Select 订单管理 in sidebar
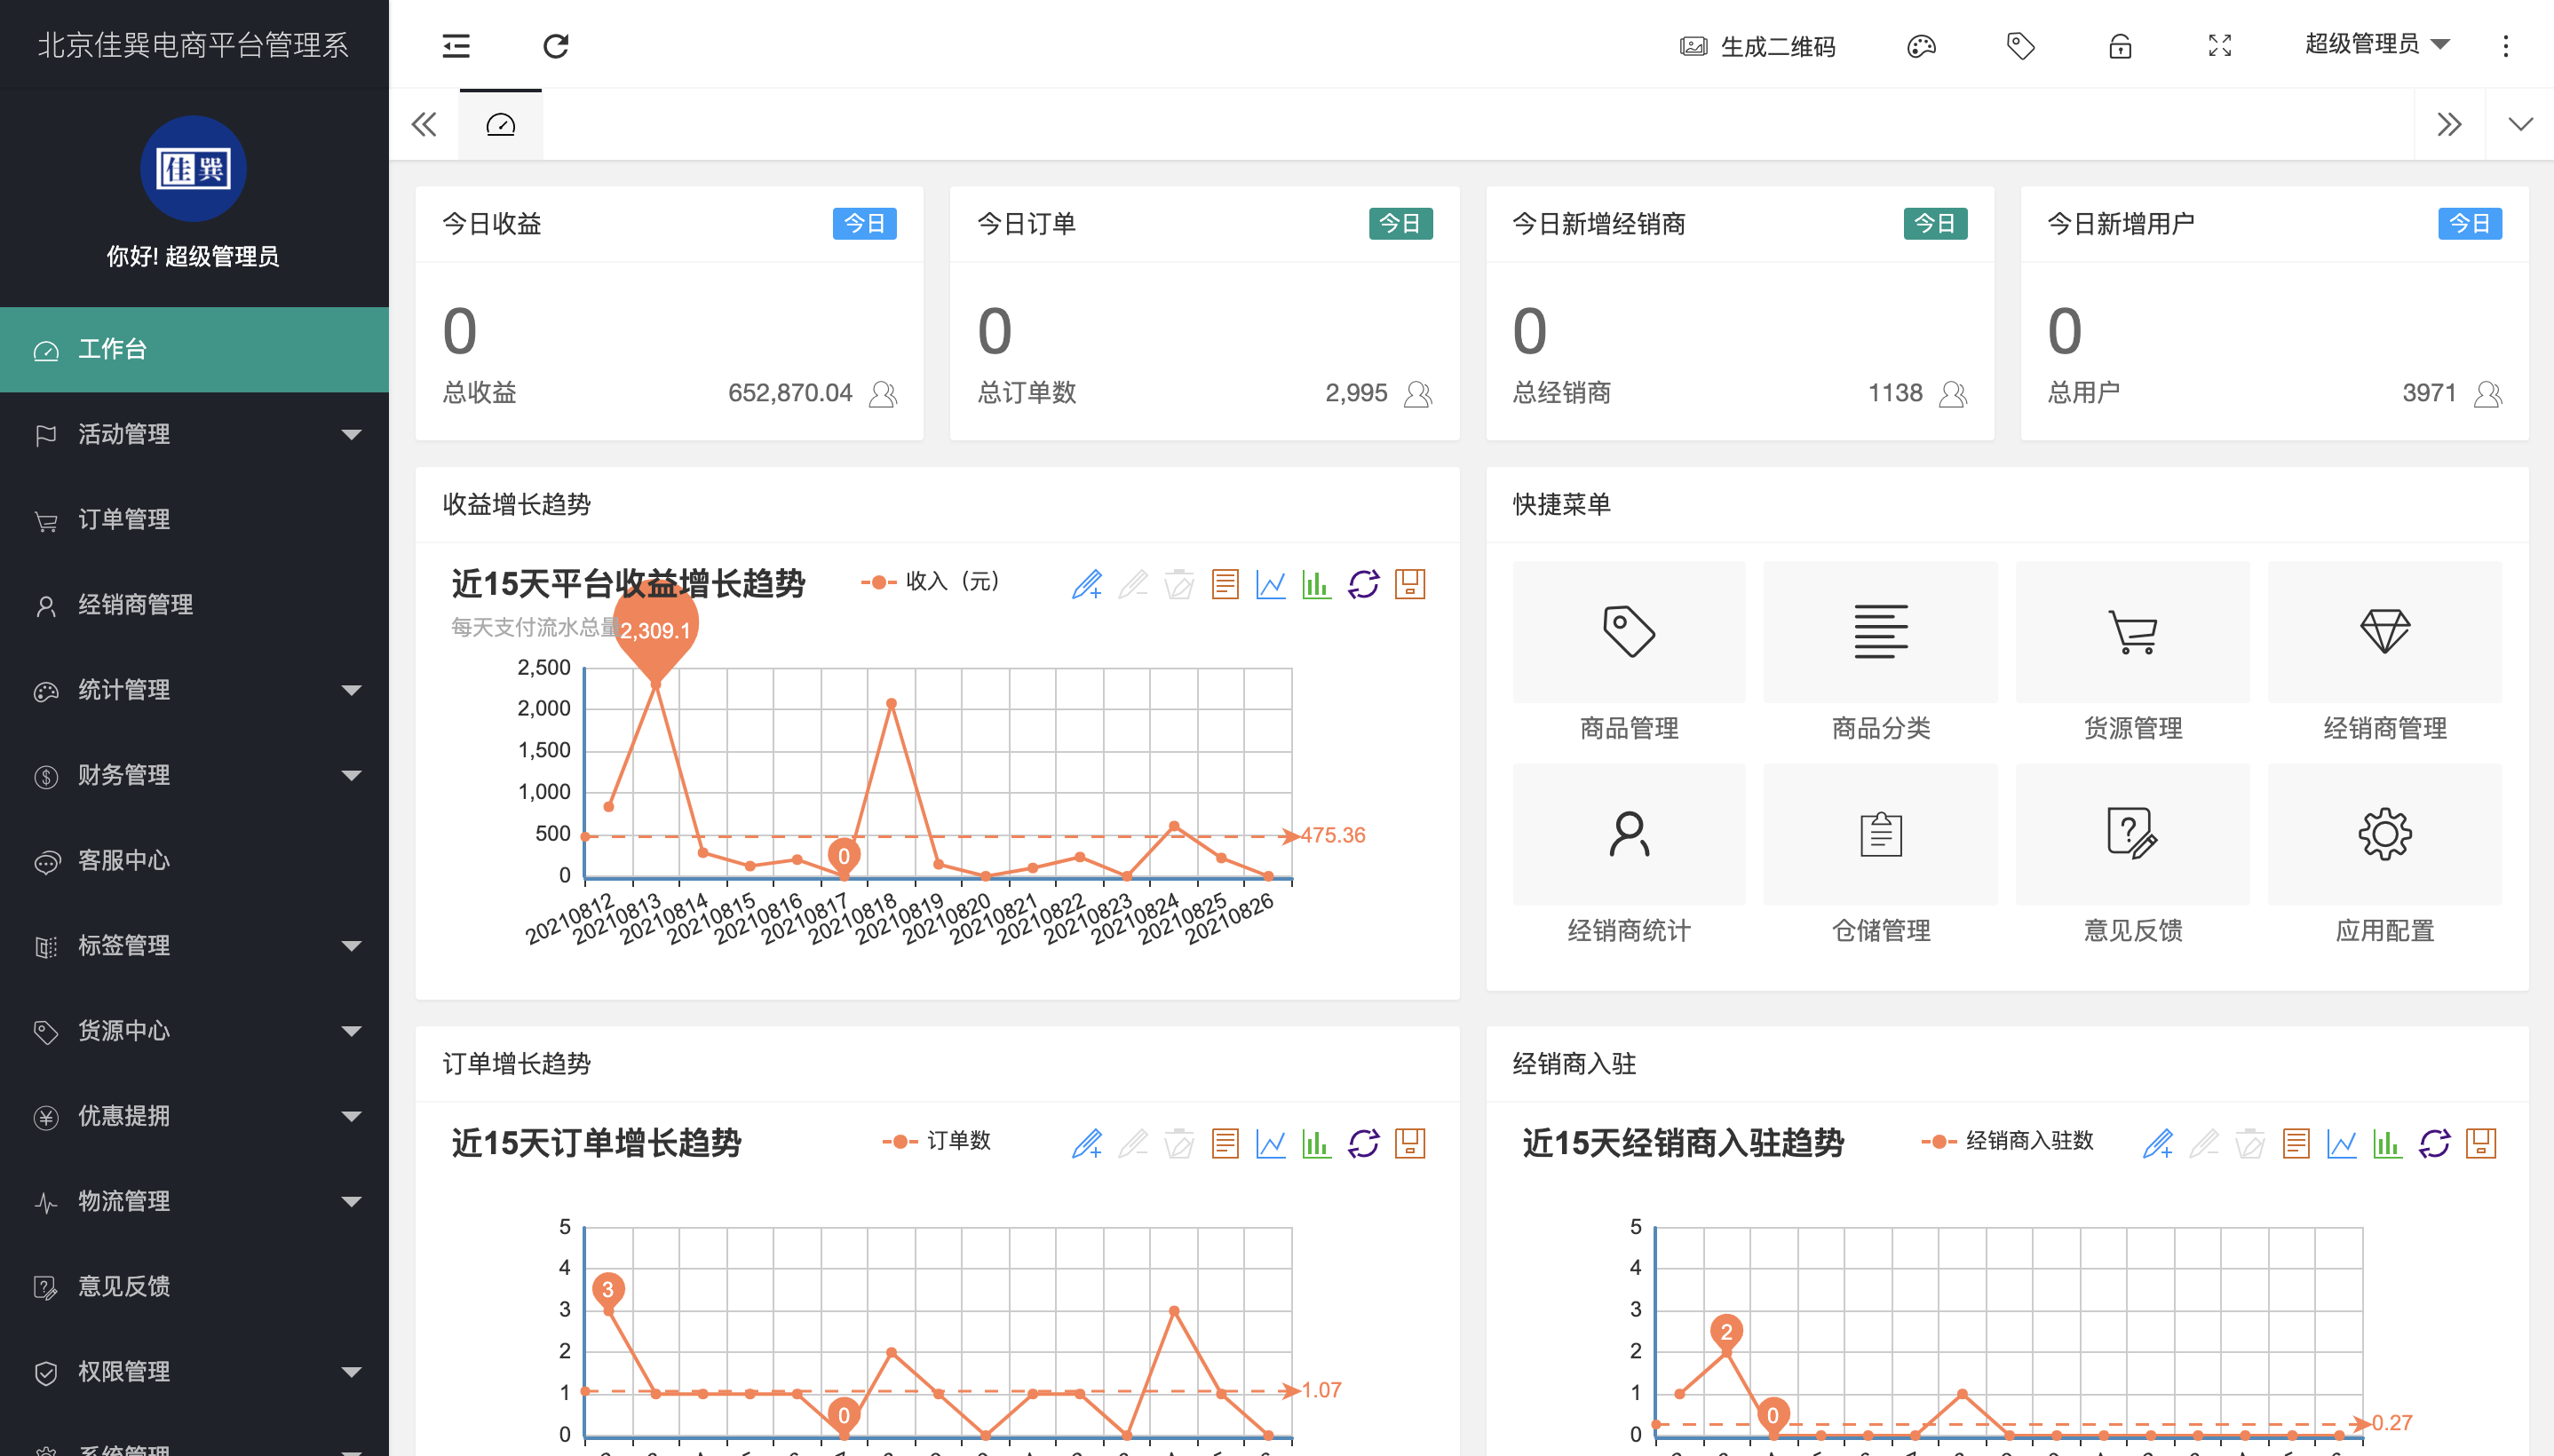This screenshot has width=2554, height=1456. point(124,519)
